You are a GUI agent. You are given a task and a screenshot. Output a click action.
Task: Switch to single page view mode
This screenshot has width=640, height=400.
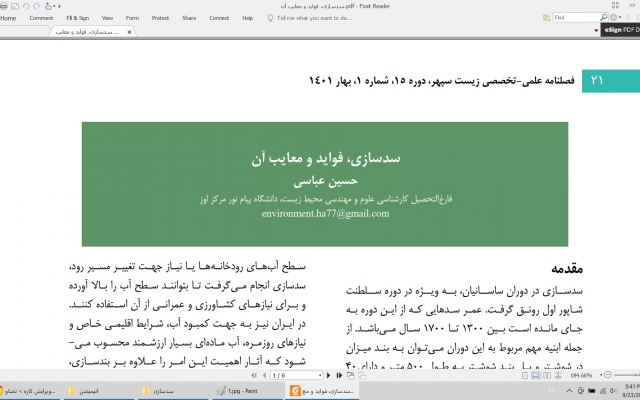pyautogui.click(x=525, y=376)
